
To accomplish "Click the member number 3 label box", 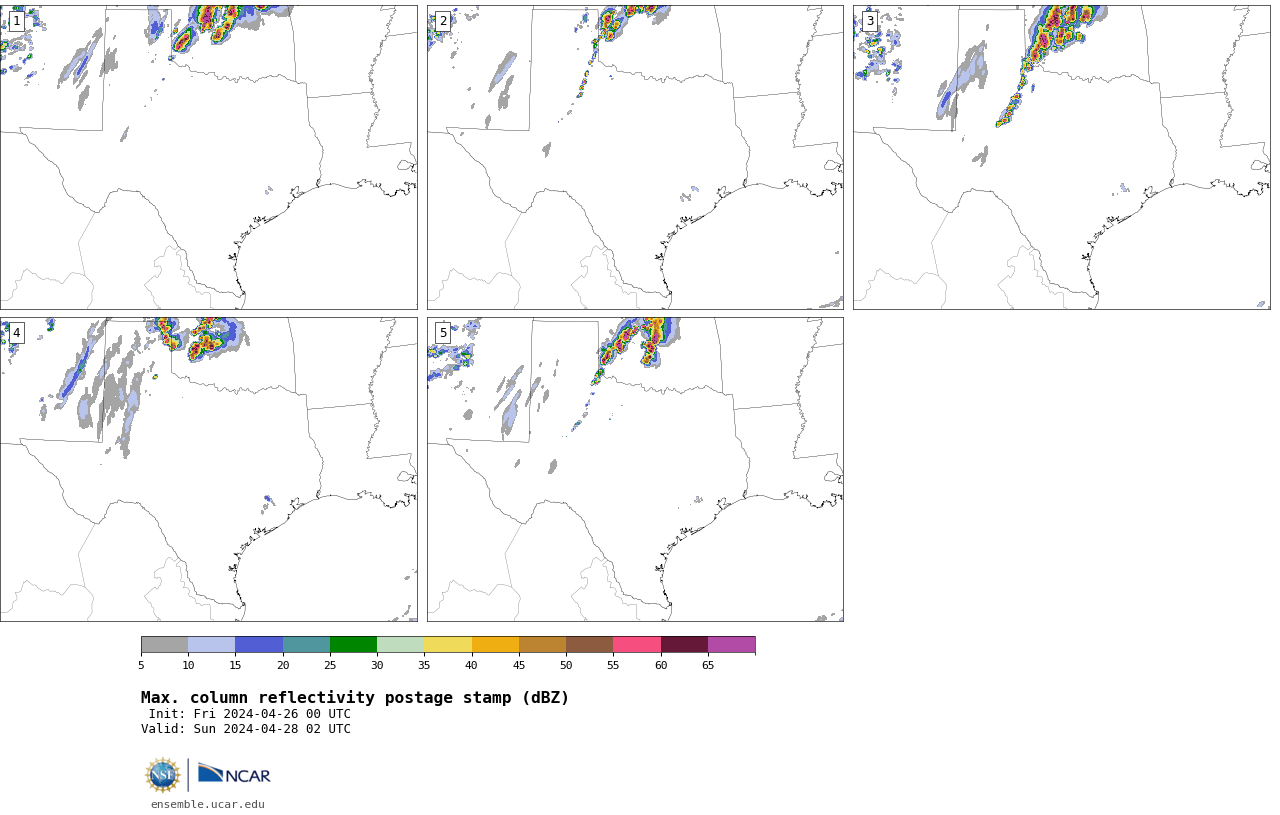I will pos(869,21).
